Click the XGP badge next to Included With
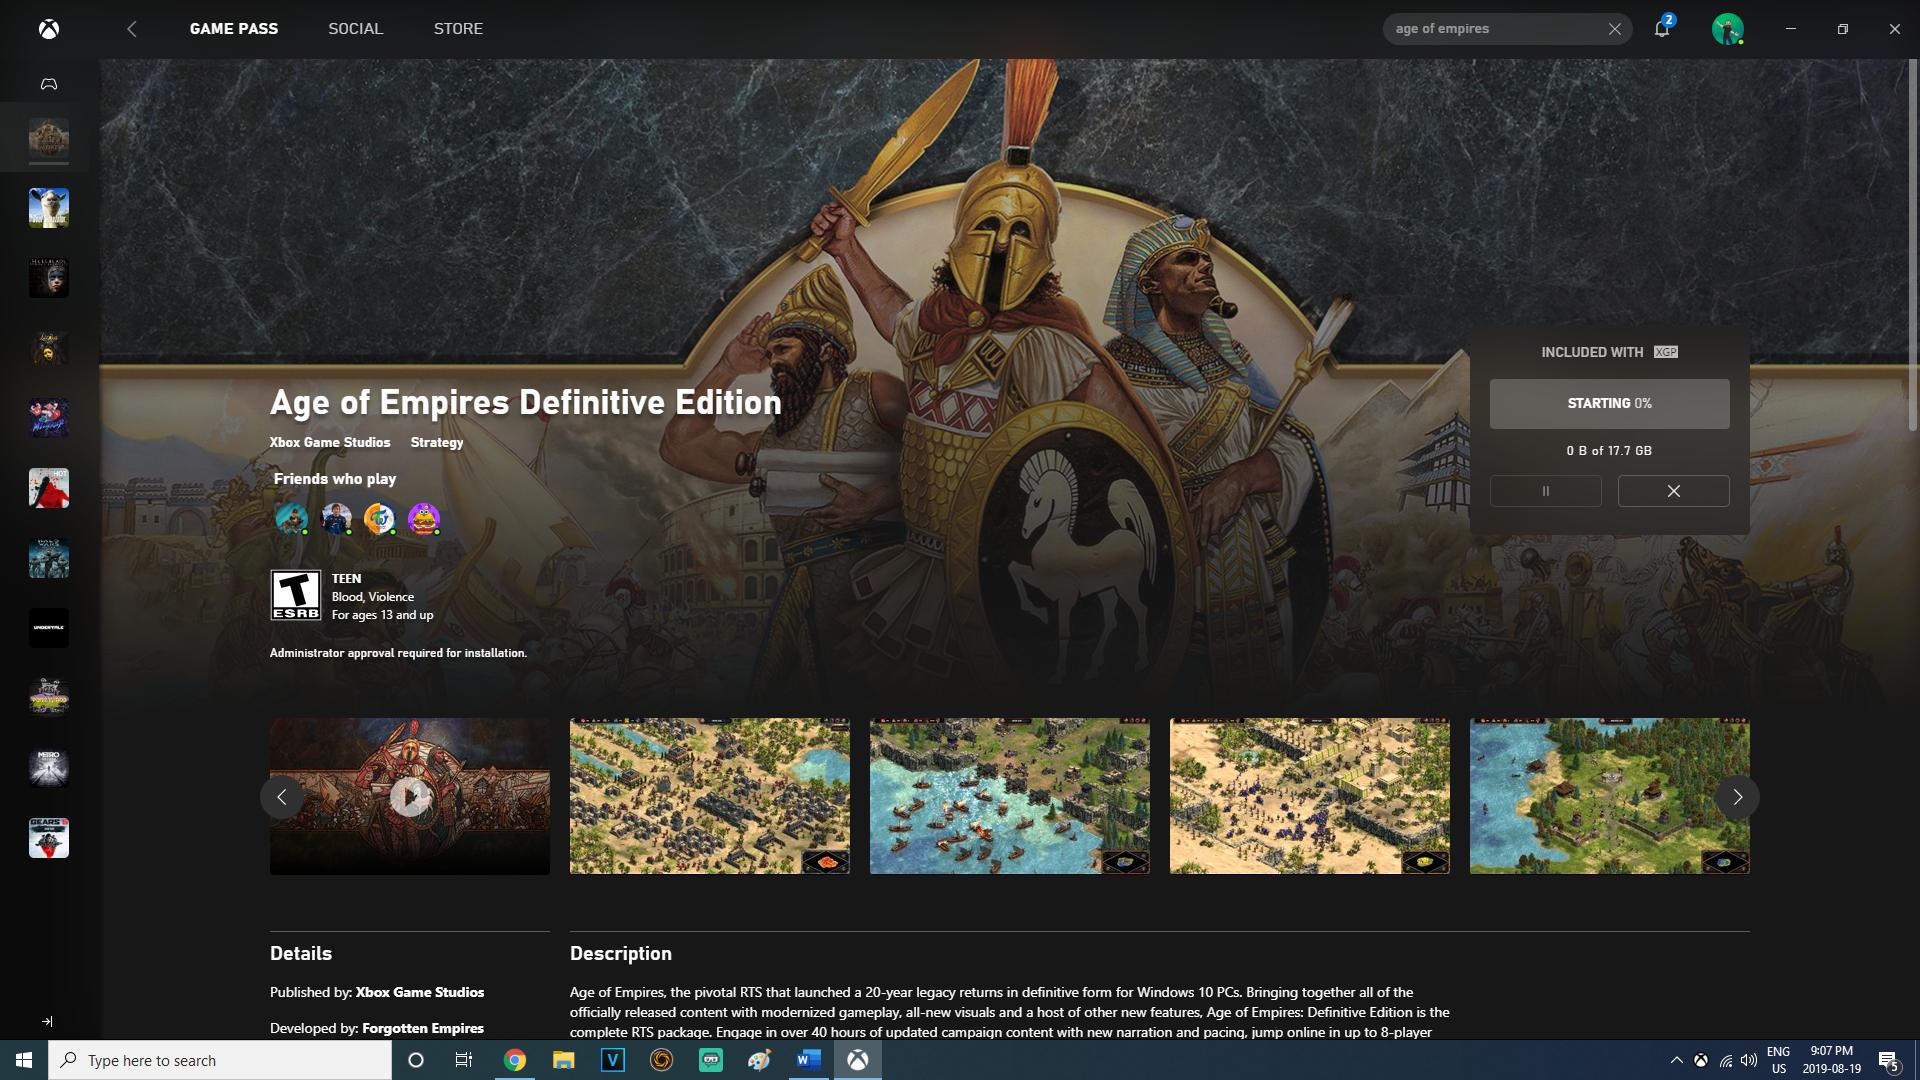1920x1080 pixels. [1665, 352]
